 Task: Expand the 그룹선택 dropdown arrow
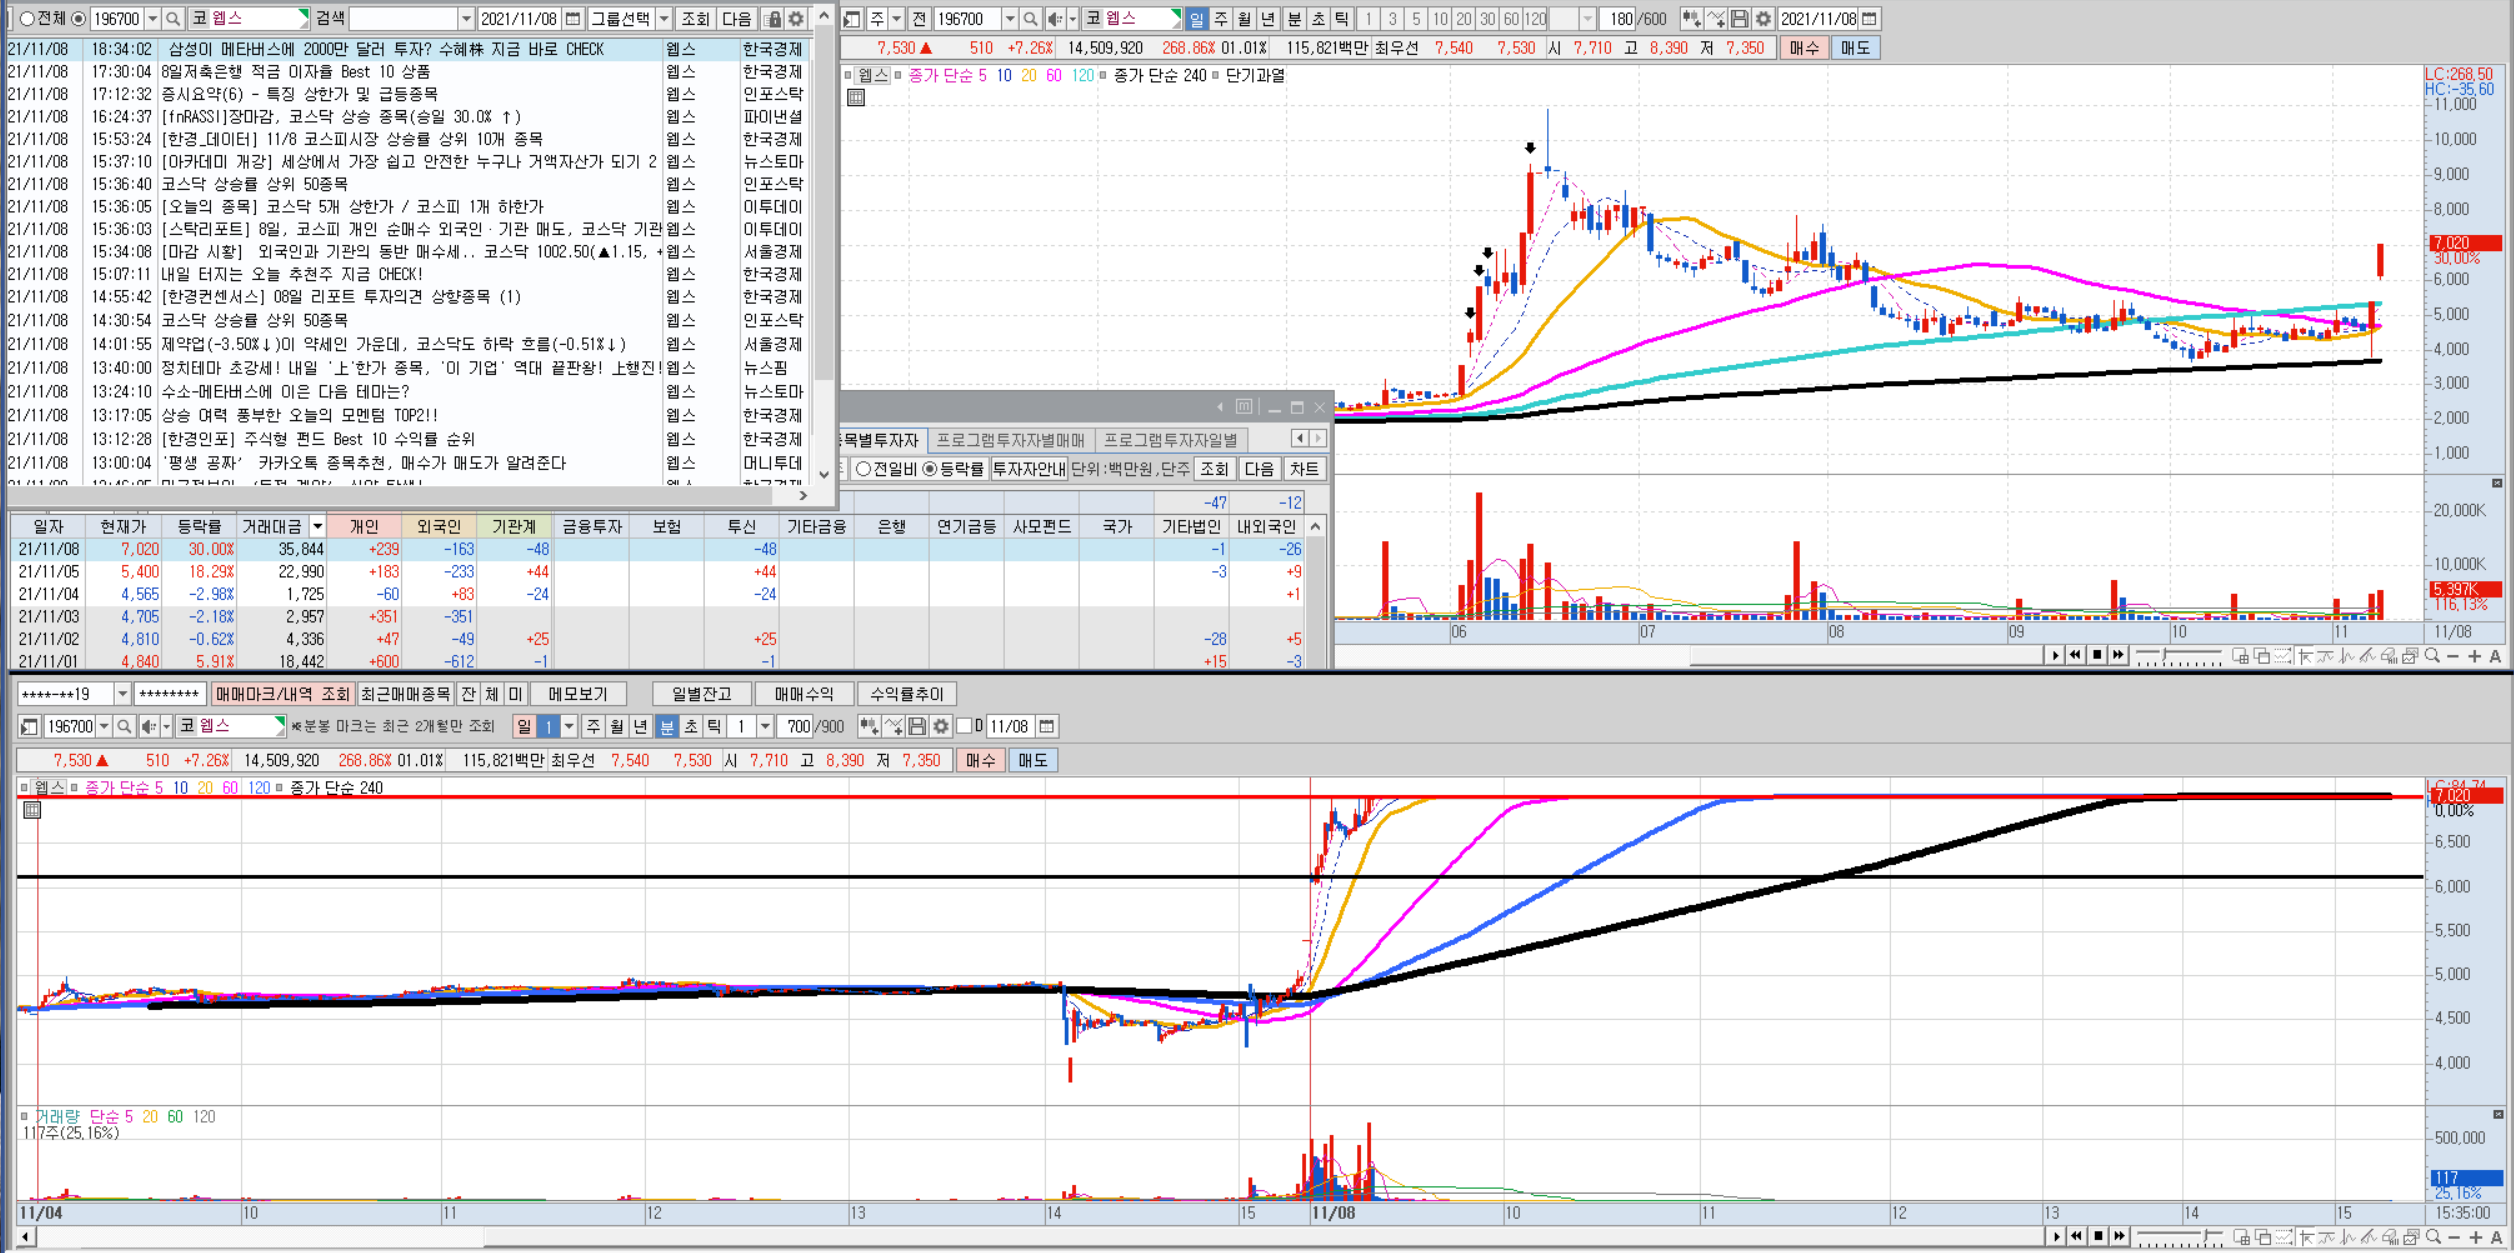(664, 19)
